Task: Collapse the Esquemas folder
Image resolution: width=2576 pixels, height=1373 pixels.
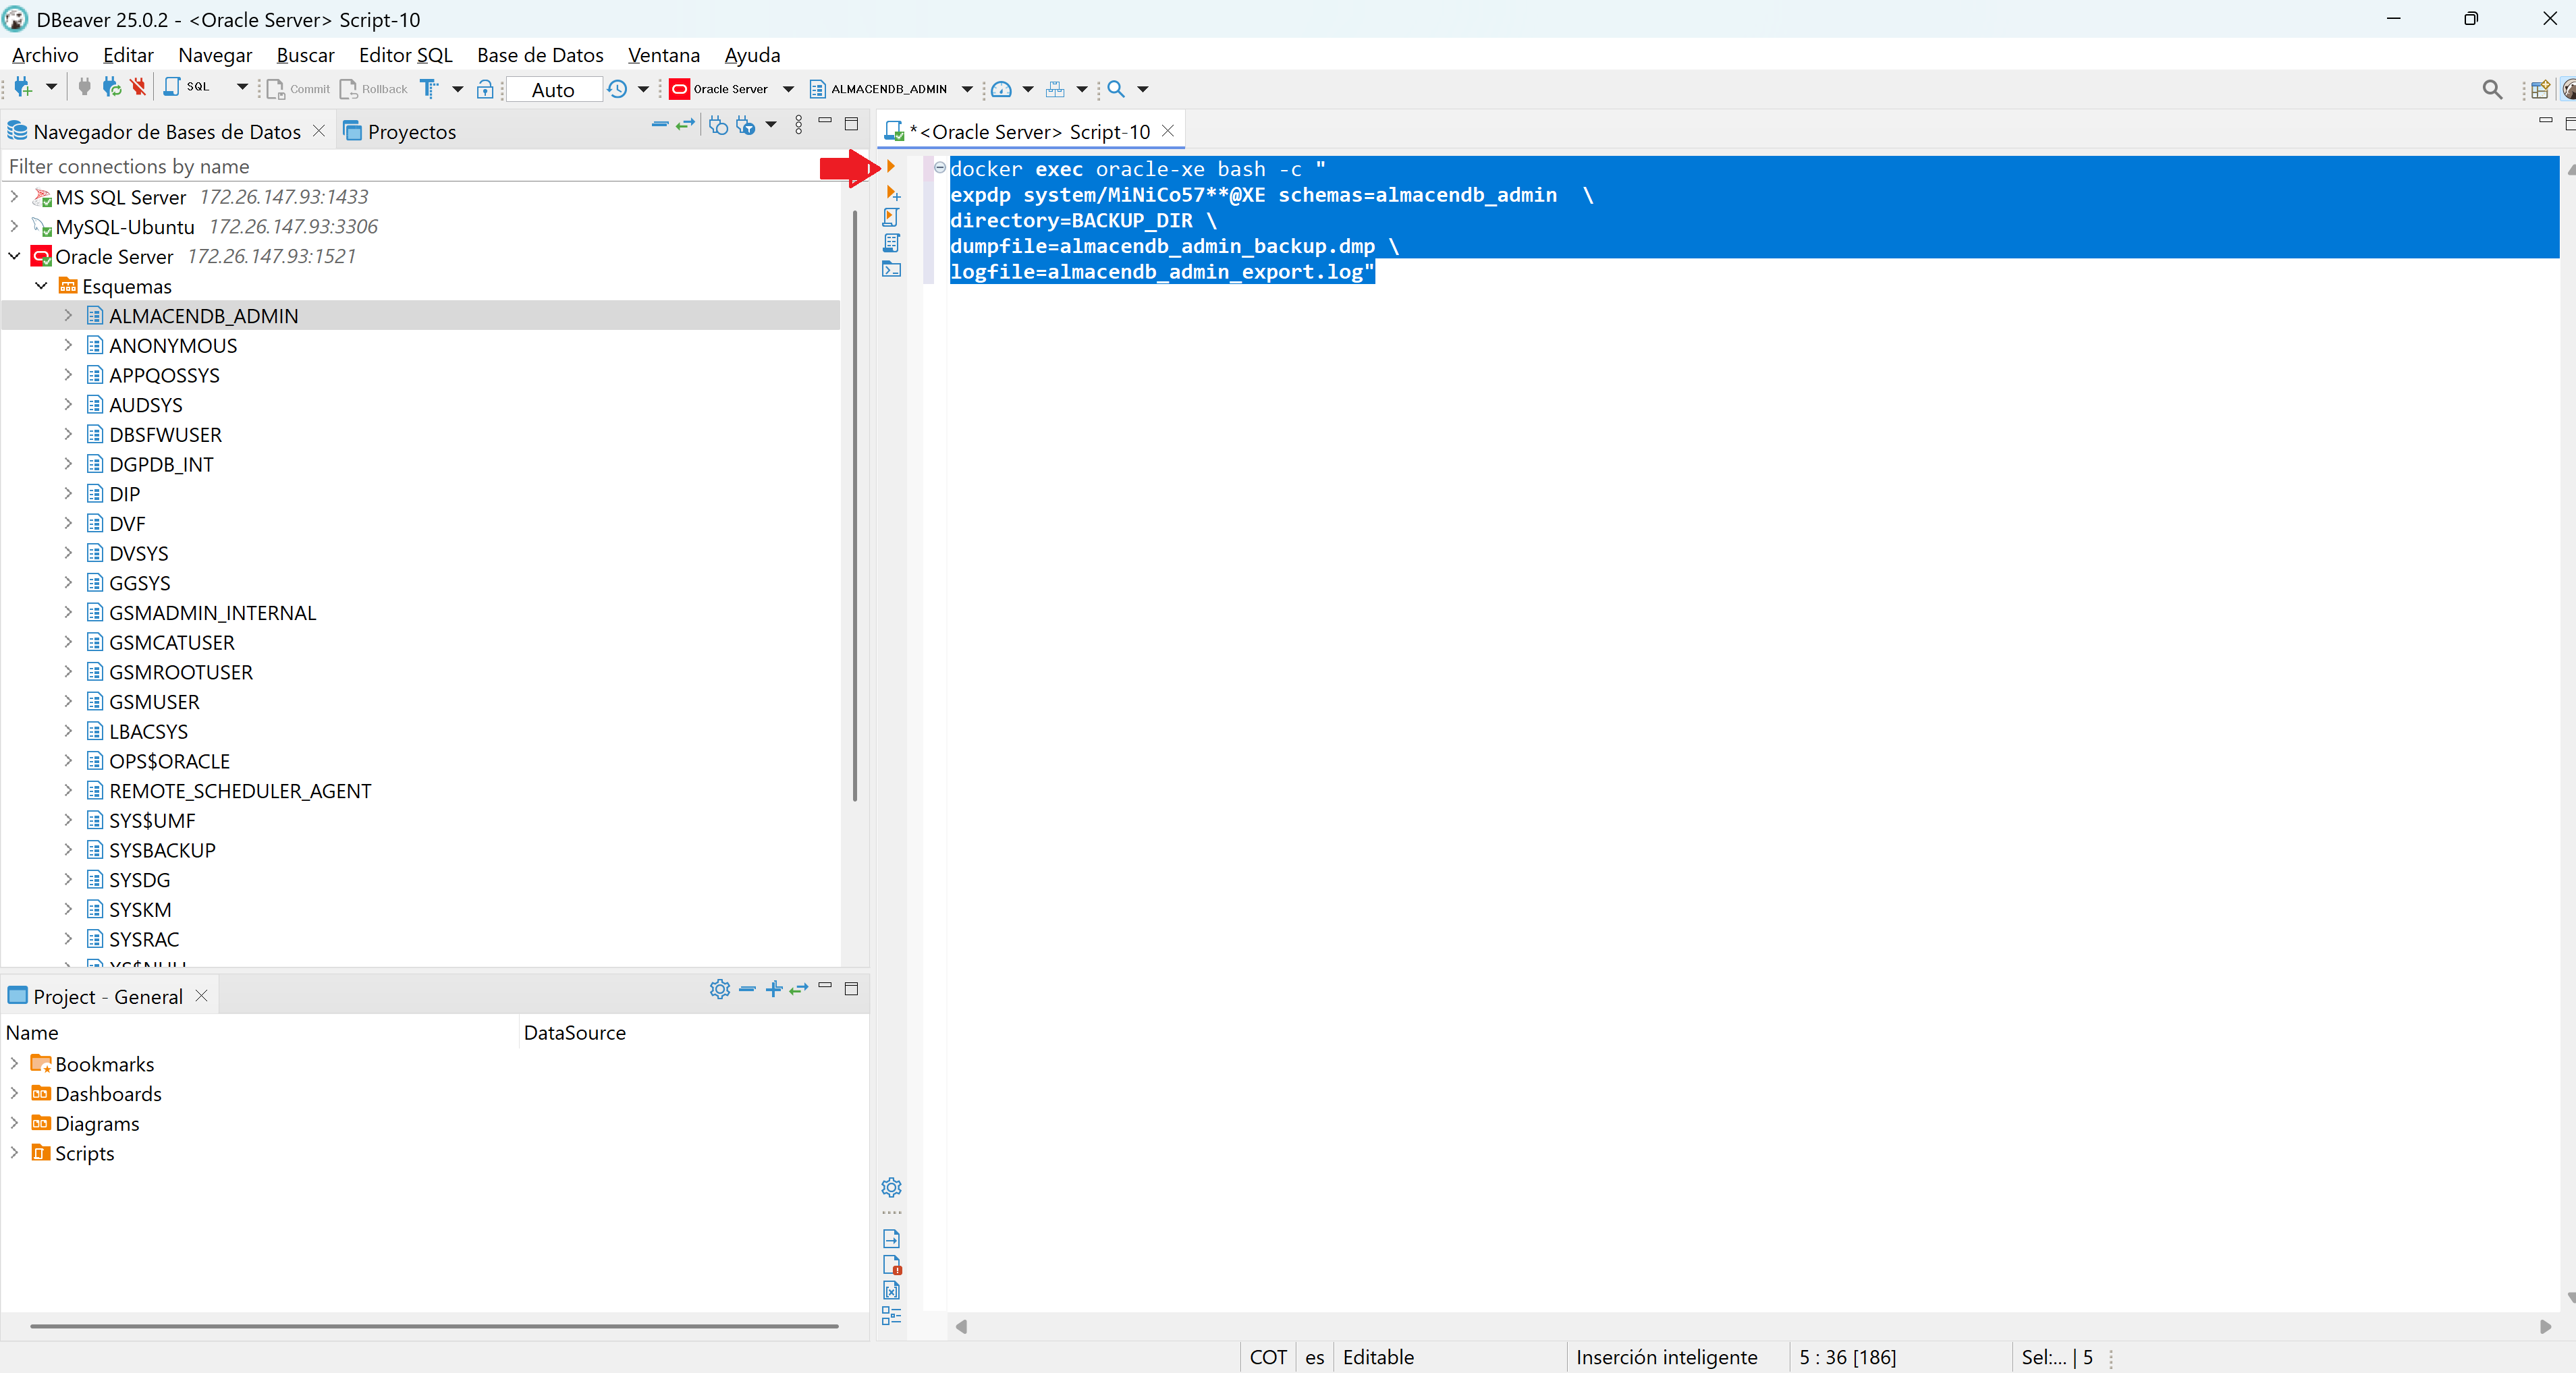Action: click(41, 286)
